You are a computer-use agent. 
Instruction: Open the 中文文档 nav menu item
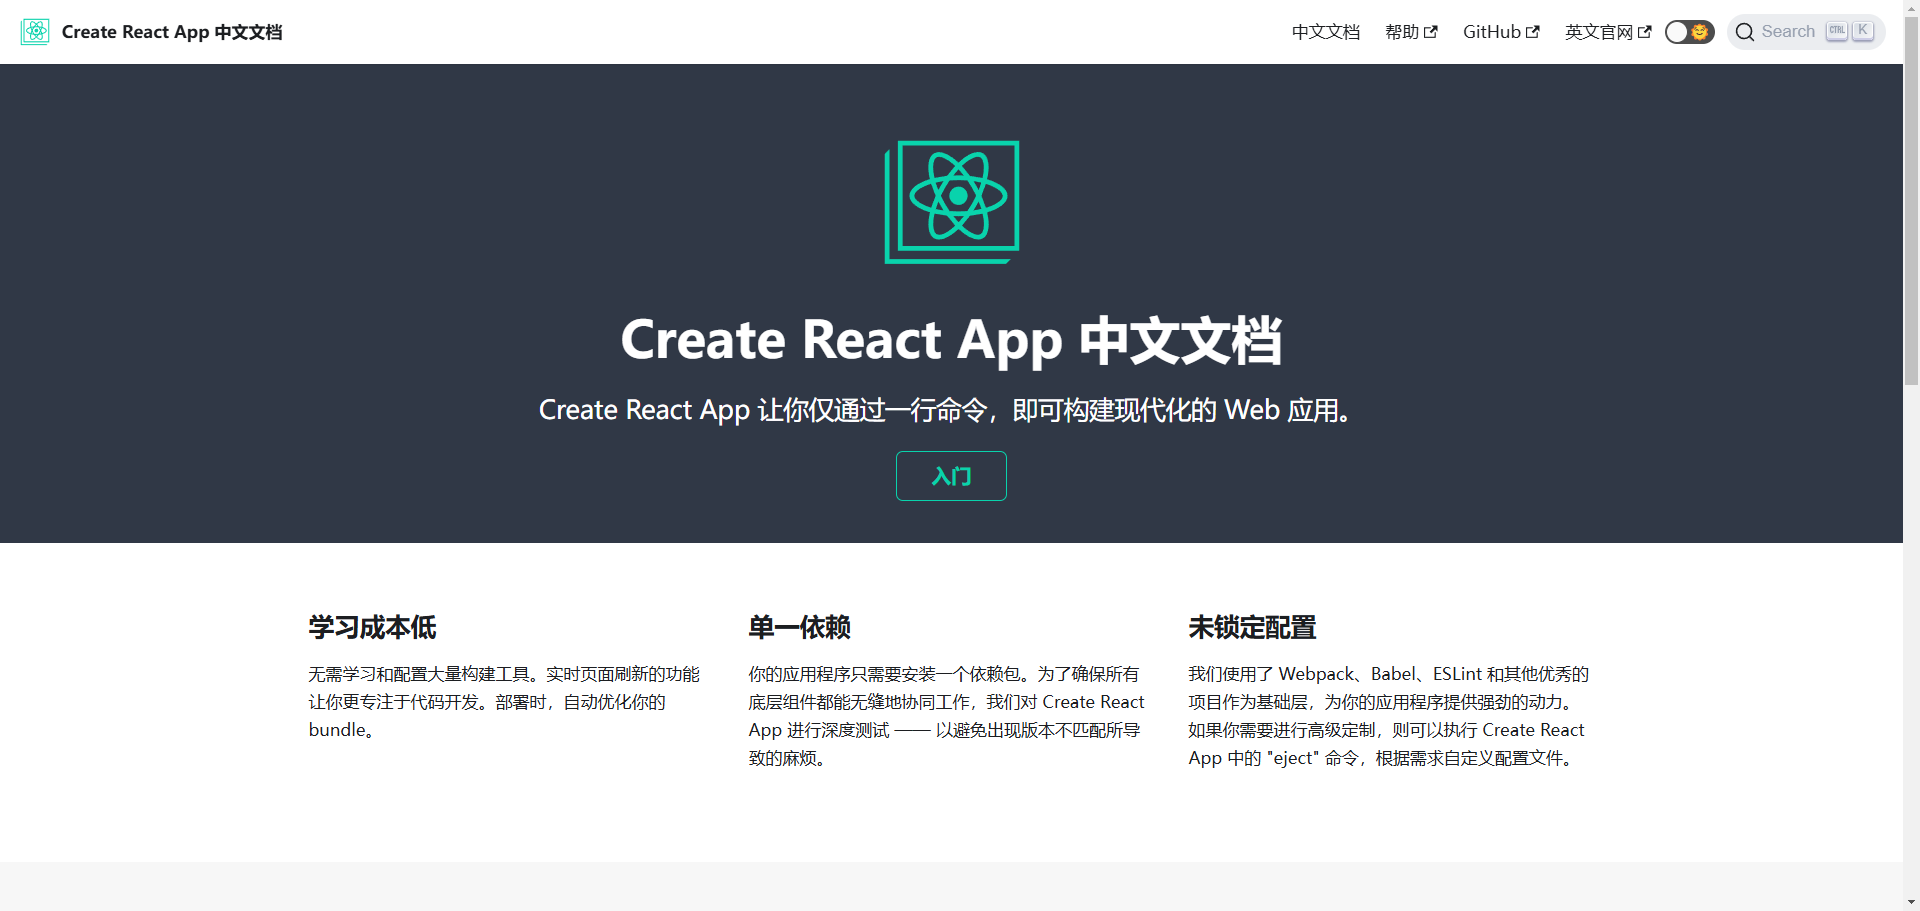click(x=1326, y=32)
